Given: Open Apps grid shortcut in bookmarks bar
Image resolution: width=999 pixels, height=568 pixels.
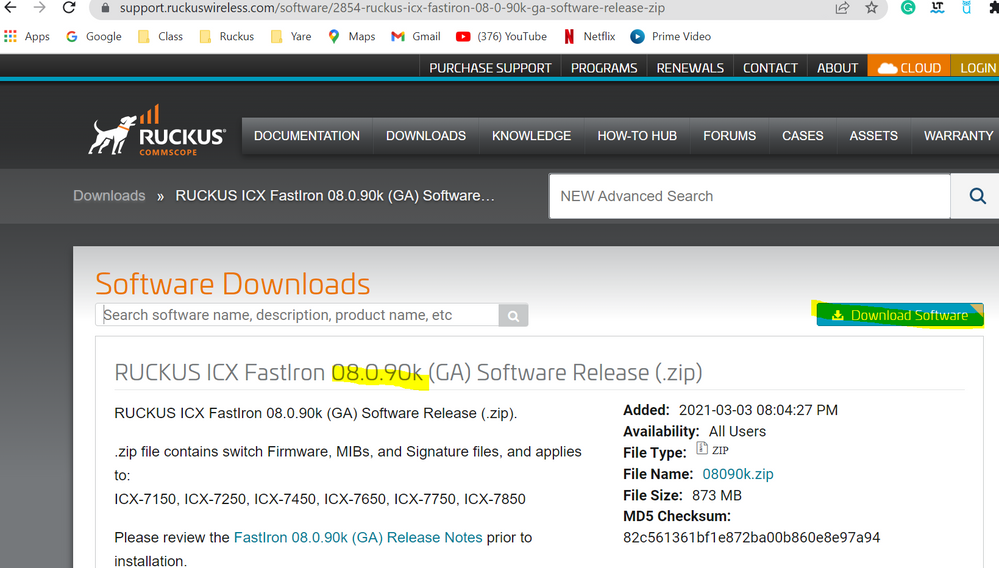Looking at the screenshot, I should click(x=27, y=36).
